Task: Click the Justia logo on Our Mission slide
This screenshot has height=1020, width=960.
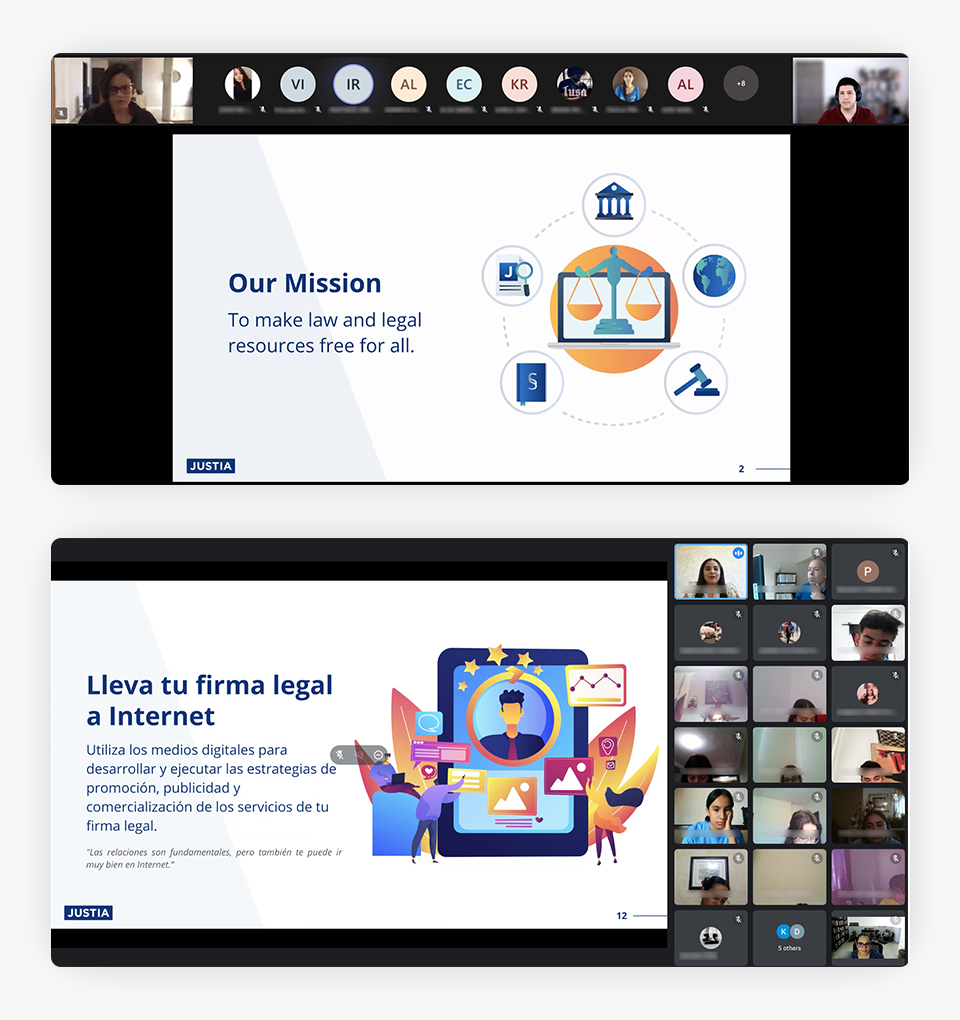Action: click(x=211, y=466)
